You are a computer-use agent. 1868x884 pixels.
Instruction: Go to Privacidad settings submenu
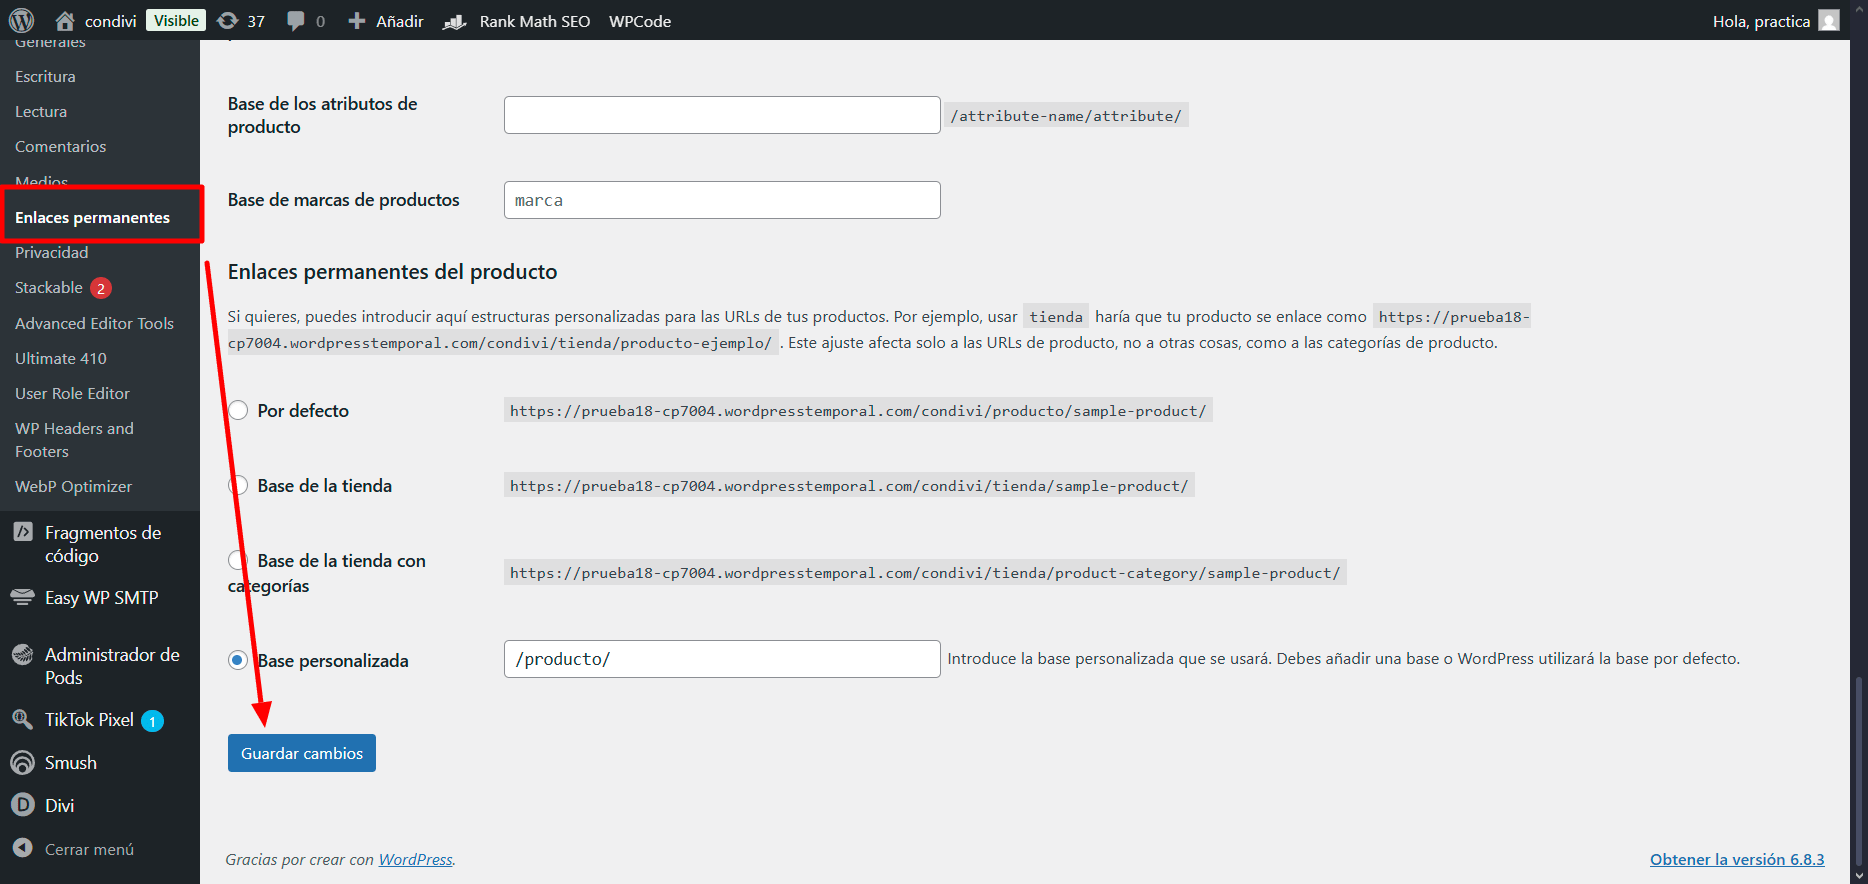click(x=52, y=253)
